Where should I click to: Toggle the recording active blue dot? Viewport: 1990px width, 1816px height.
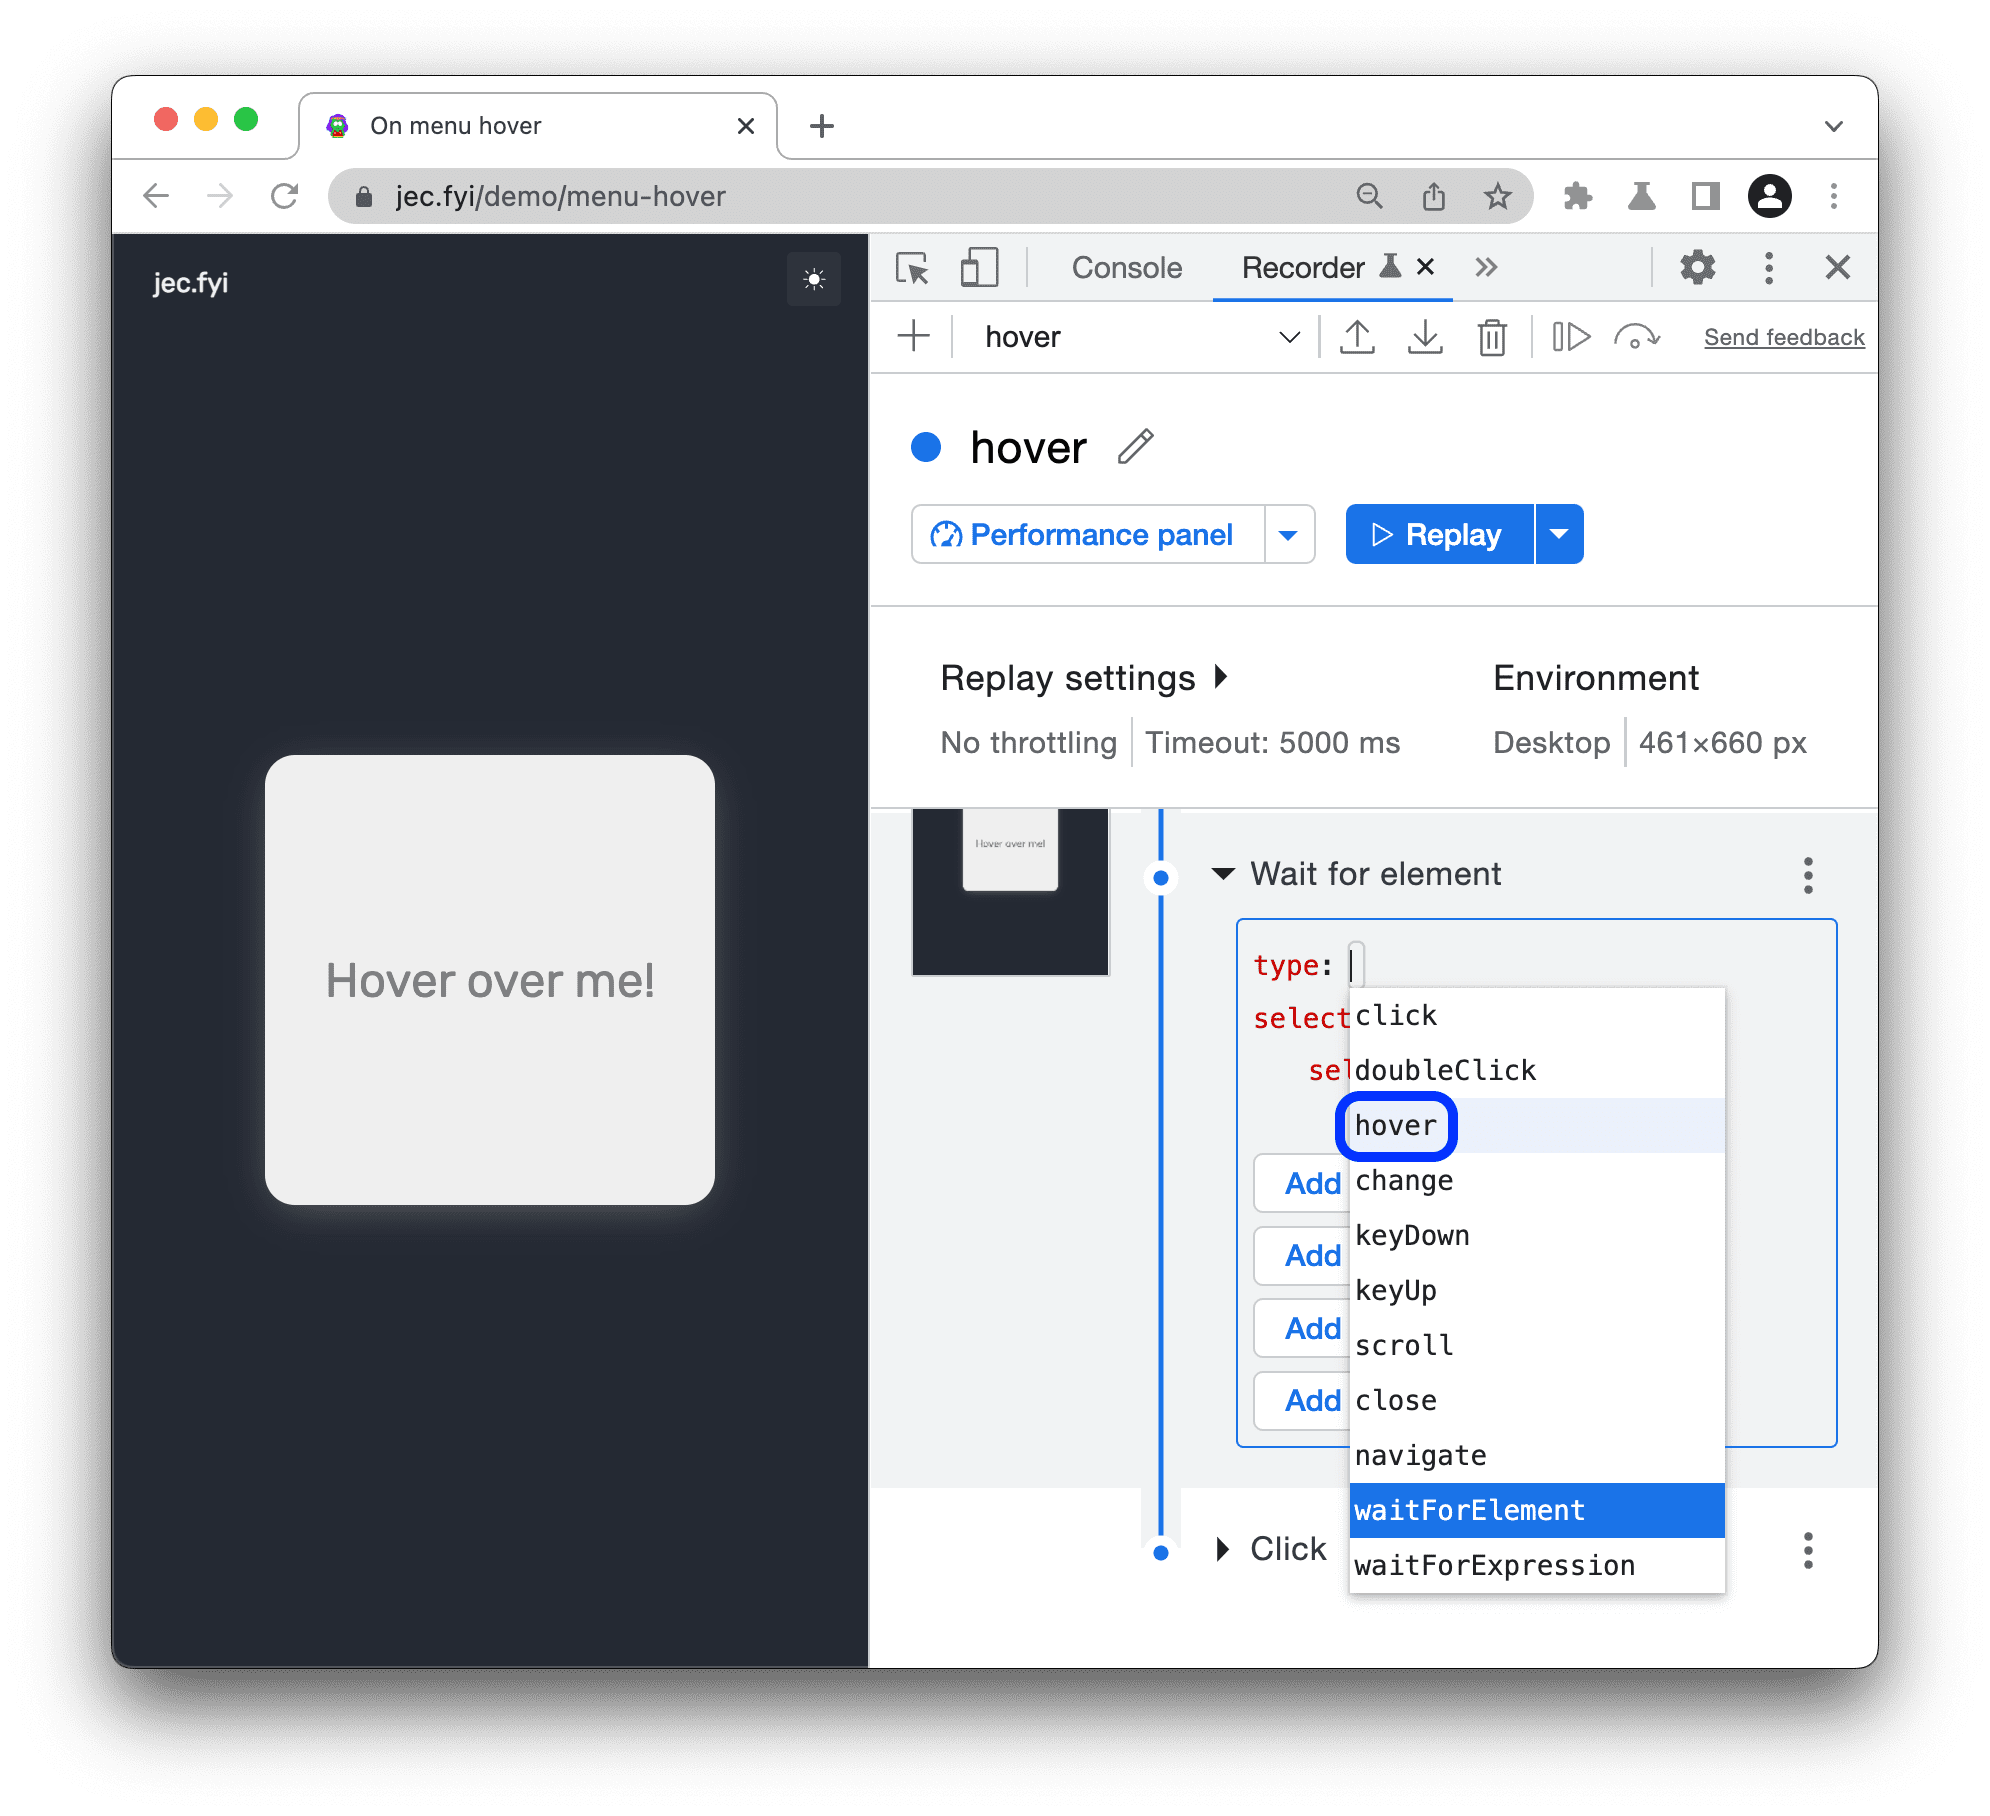click(927, 447)
